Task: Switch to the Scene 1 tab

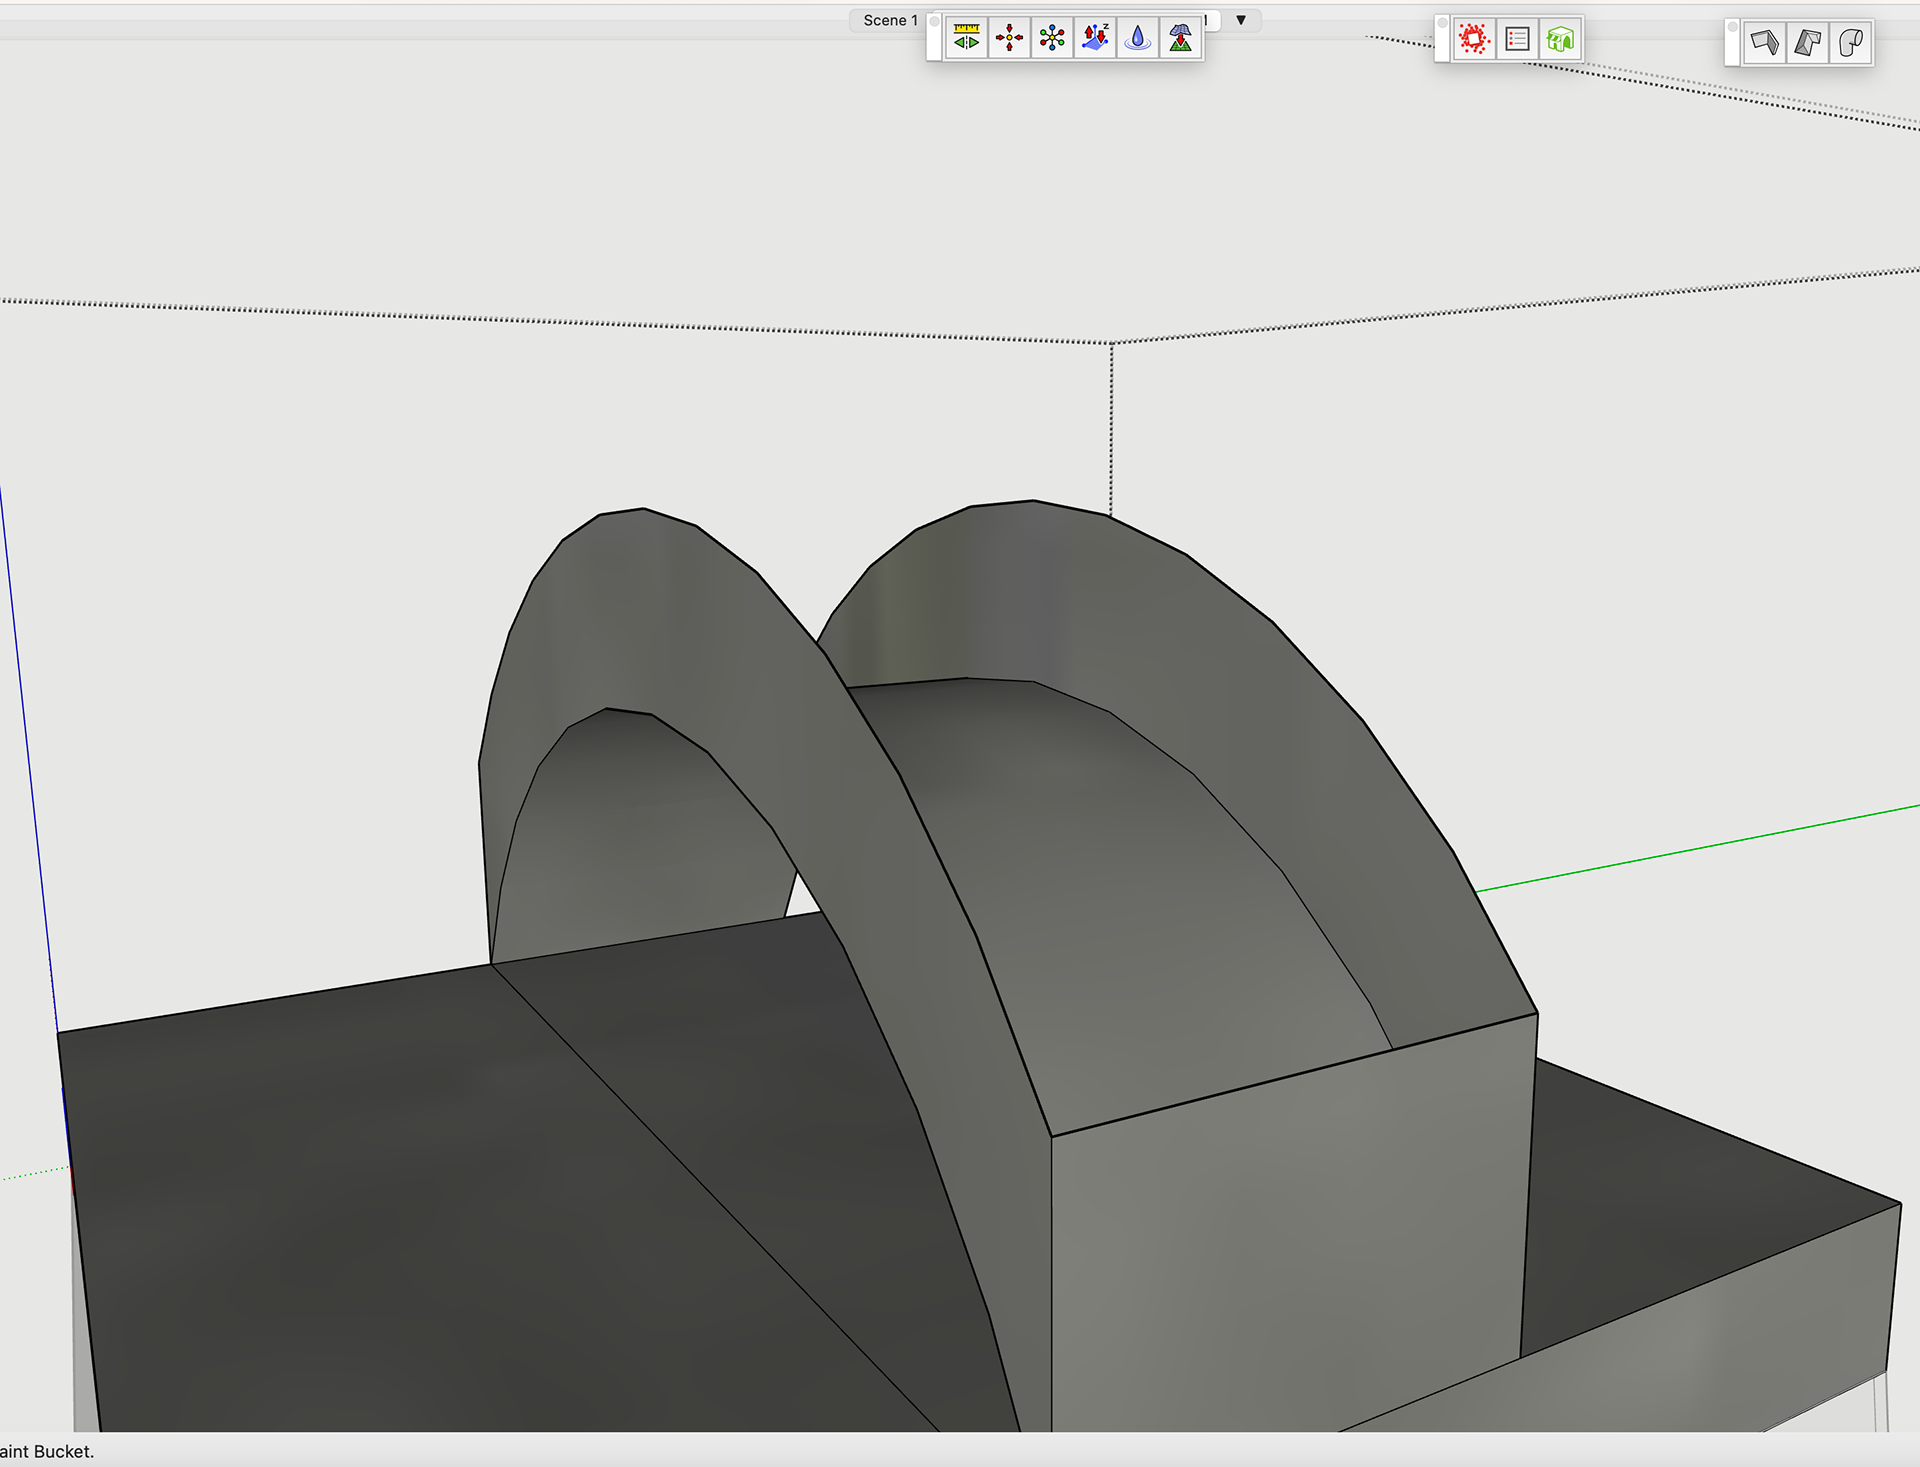Action: tap(889, 20)
